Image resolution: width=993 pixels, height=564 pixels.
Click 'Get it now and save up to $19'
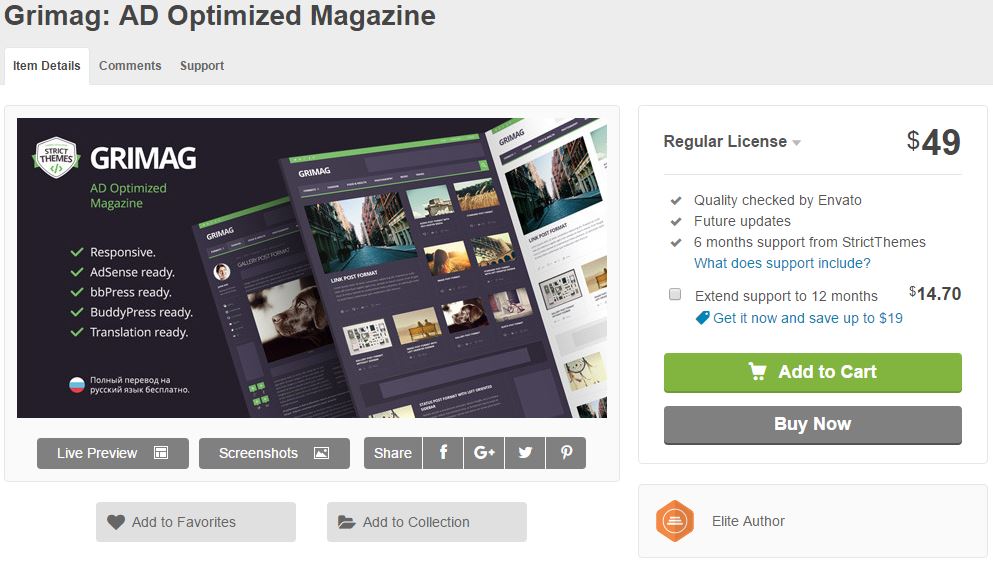pyautogui.click(x=807, y=318)
